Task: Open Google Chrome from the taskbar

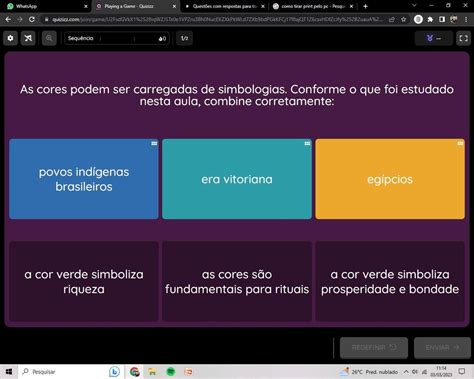Action: coord(135,371)
